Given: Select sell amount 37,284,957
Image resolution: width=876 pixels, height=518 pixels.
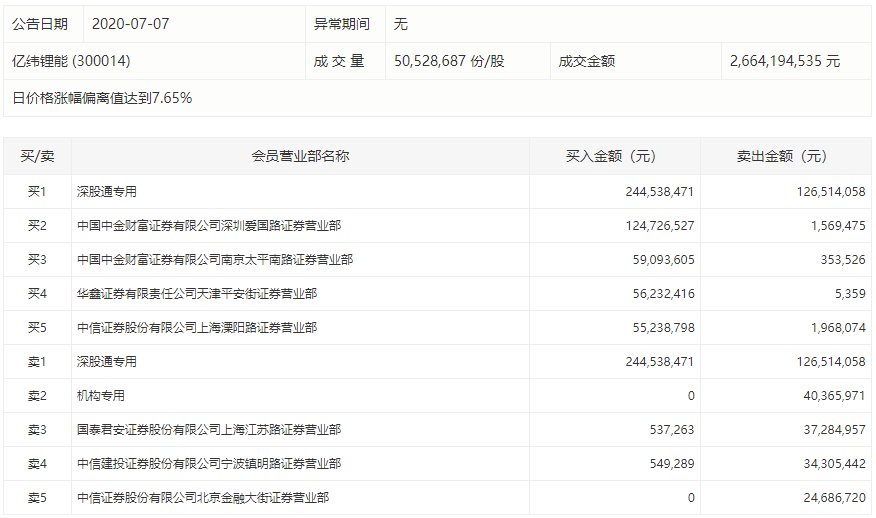Looking at the screenshot, I should (834, 430).
